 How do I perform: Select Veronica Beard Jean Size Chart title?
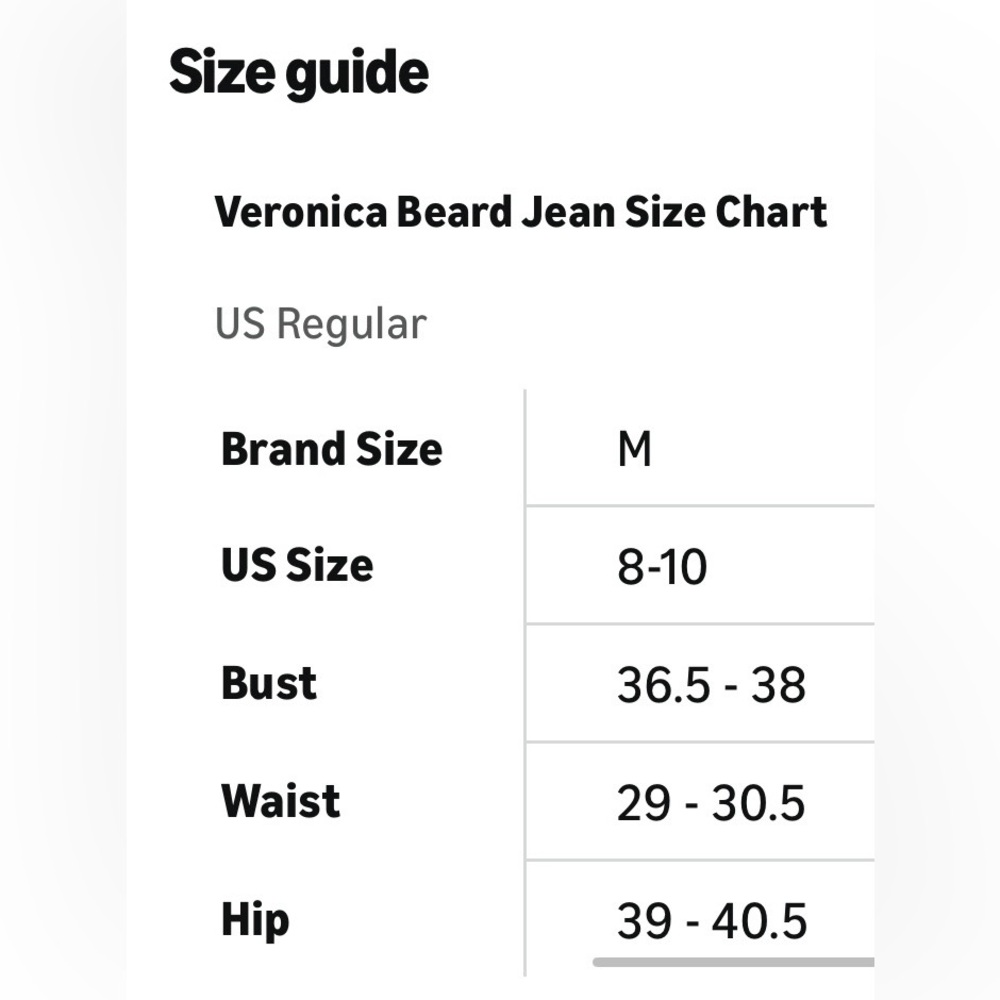coord(521,212)
